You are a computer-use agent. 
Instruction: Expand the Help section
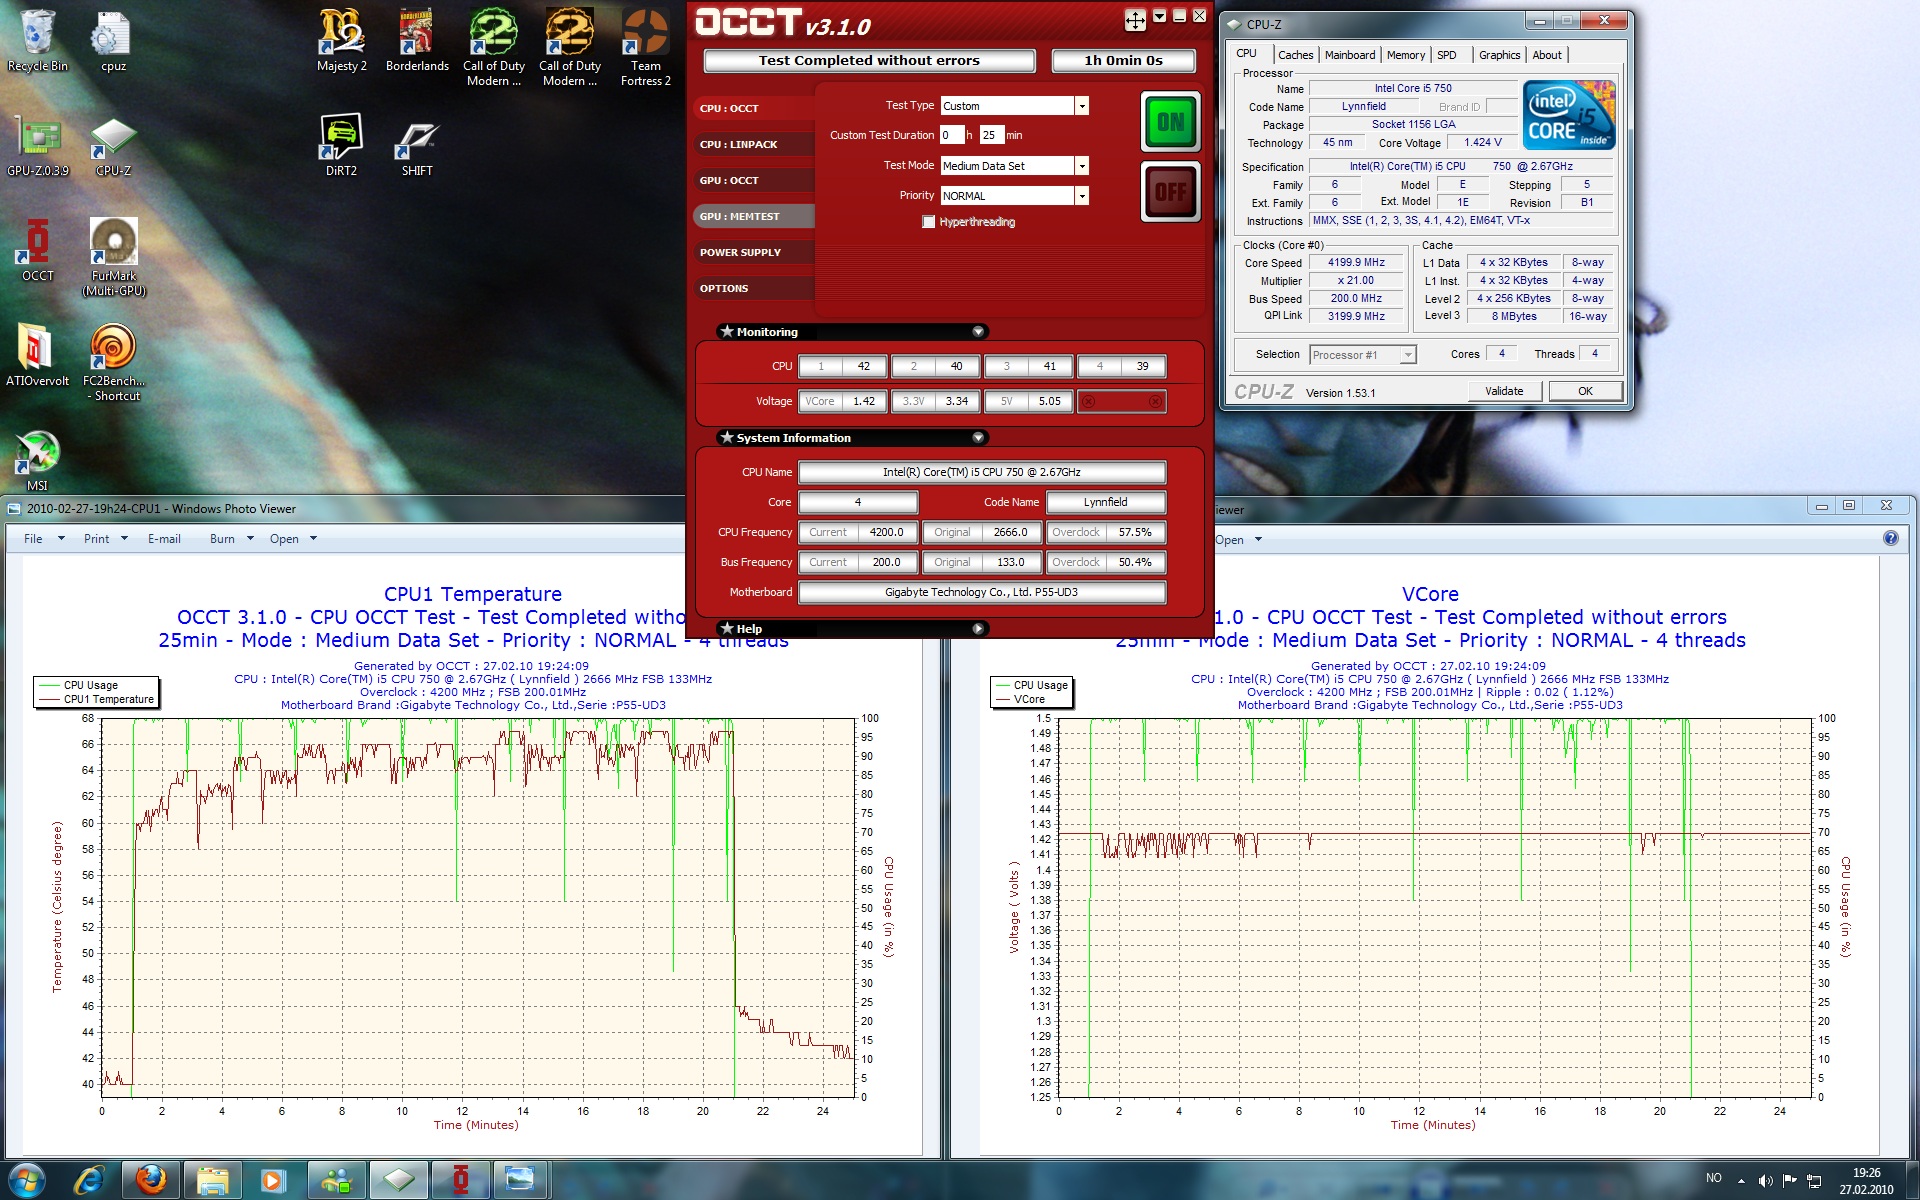pyautogui.click(x=978, y=629)
